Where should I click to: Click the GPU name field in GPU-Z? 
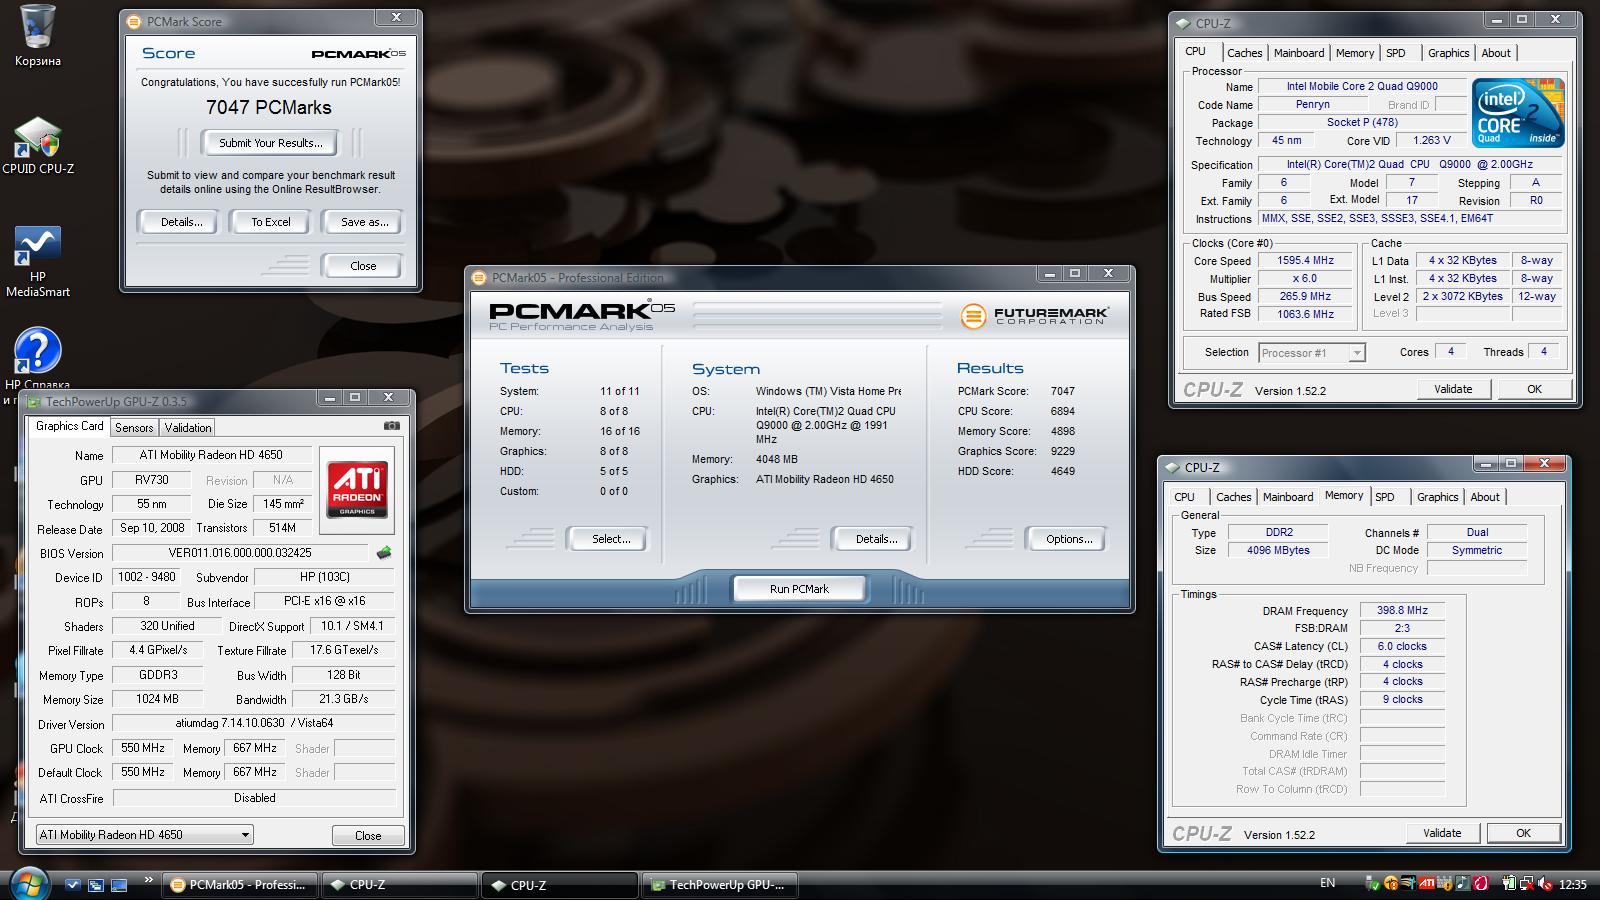click(214, 455)
